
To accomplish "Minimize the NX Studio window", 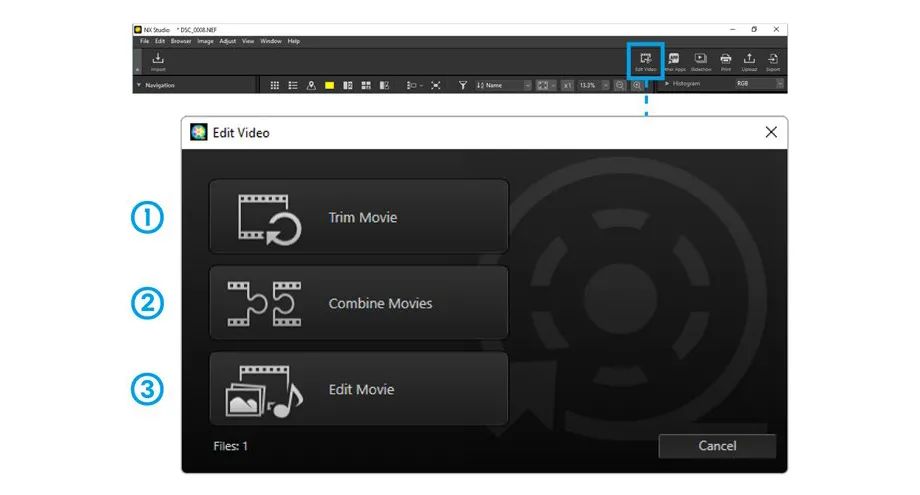I will pyautogui.click(x=732, y=29).
